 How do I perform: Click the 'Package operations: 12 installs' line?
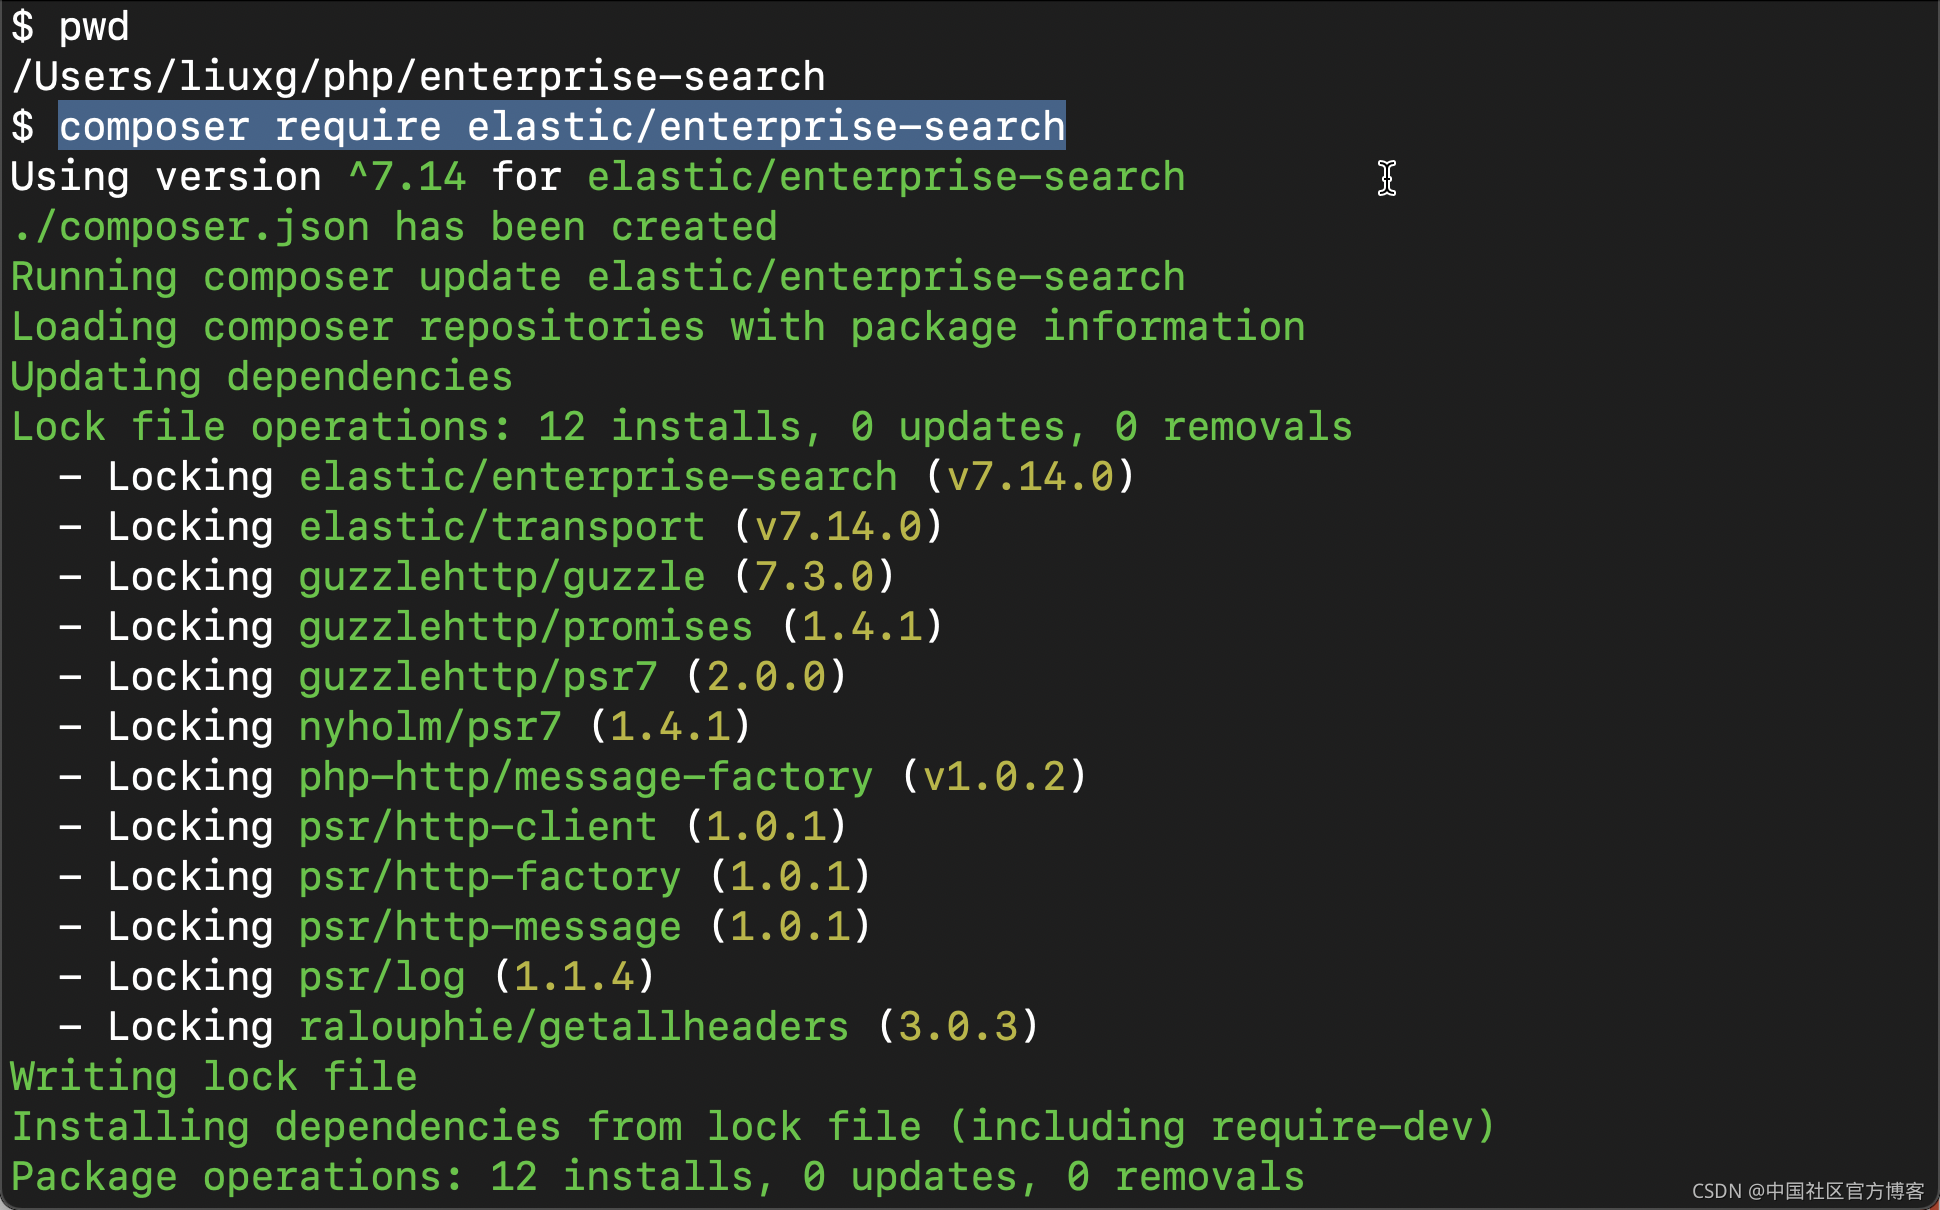pos(658,1177)
